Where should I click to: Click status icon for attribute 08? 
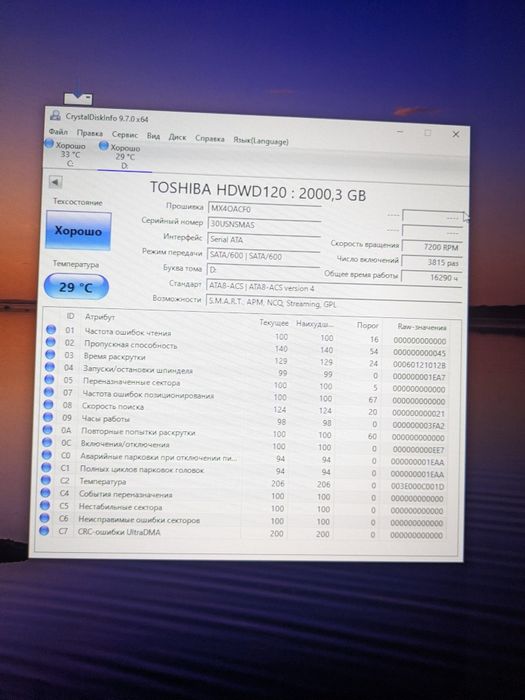coord(48,404)
